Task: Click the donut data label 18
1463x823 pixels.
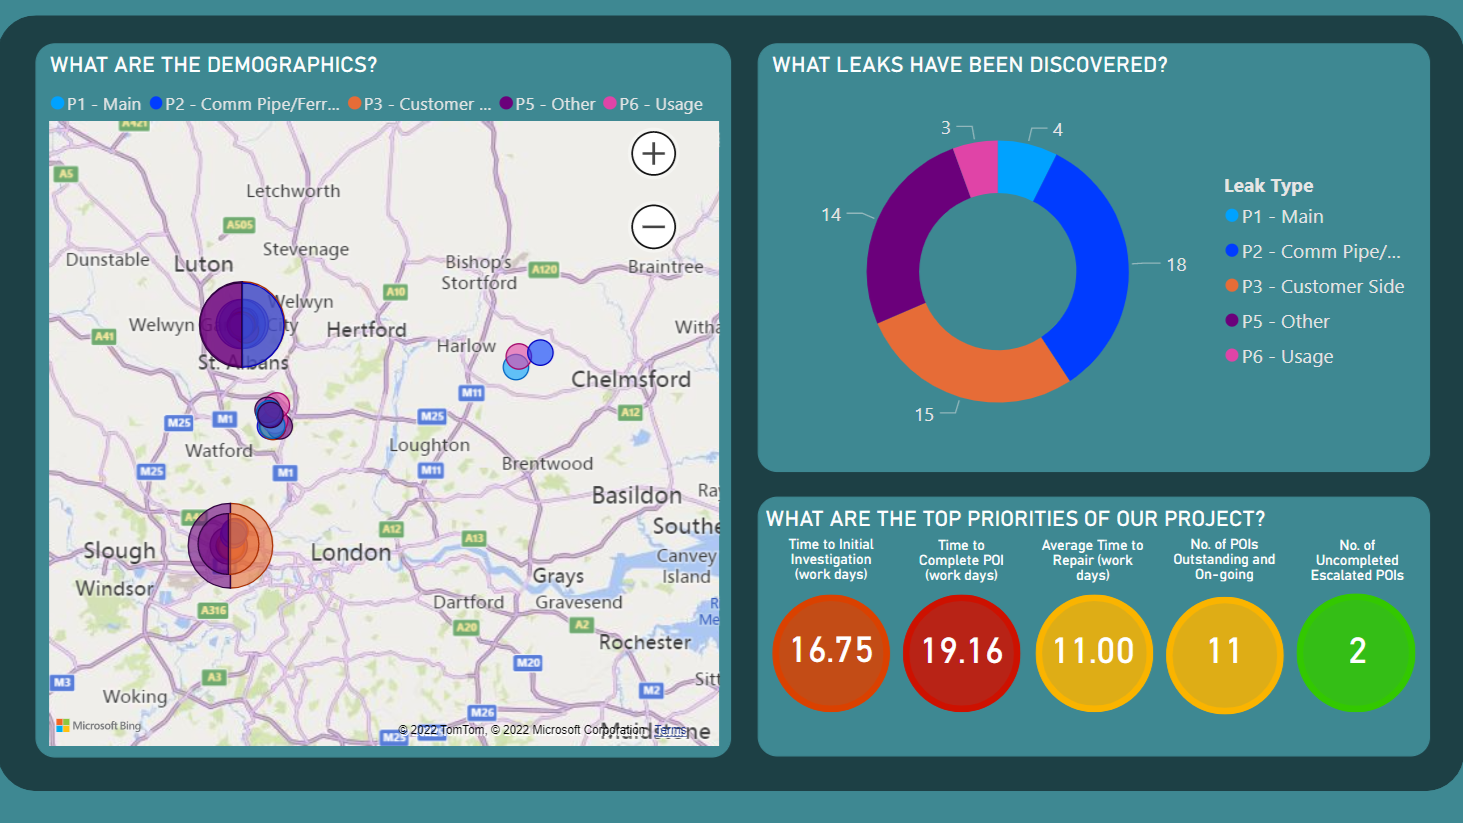Action: click(1176, 265)
